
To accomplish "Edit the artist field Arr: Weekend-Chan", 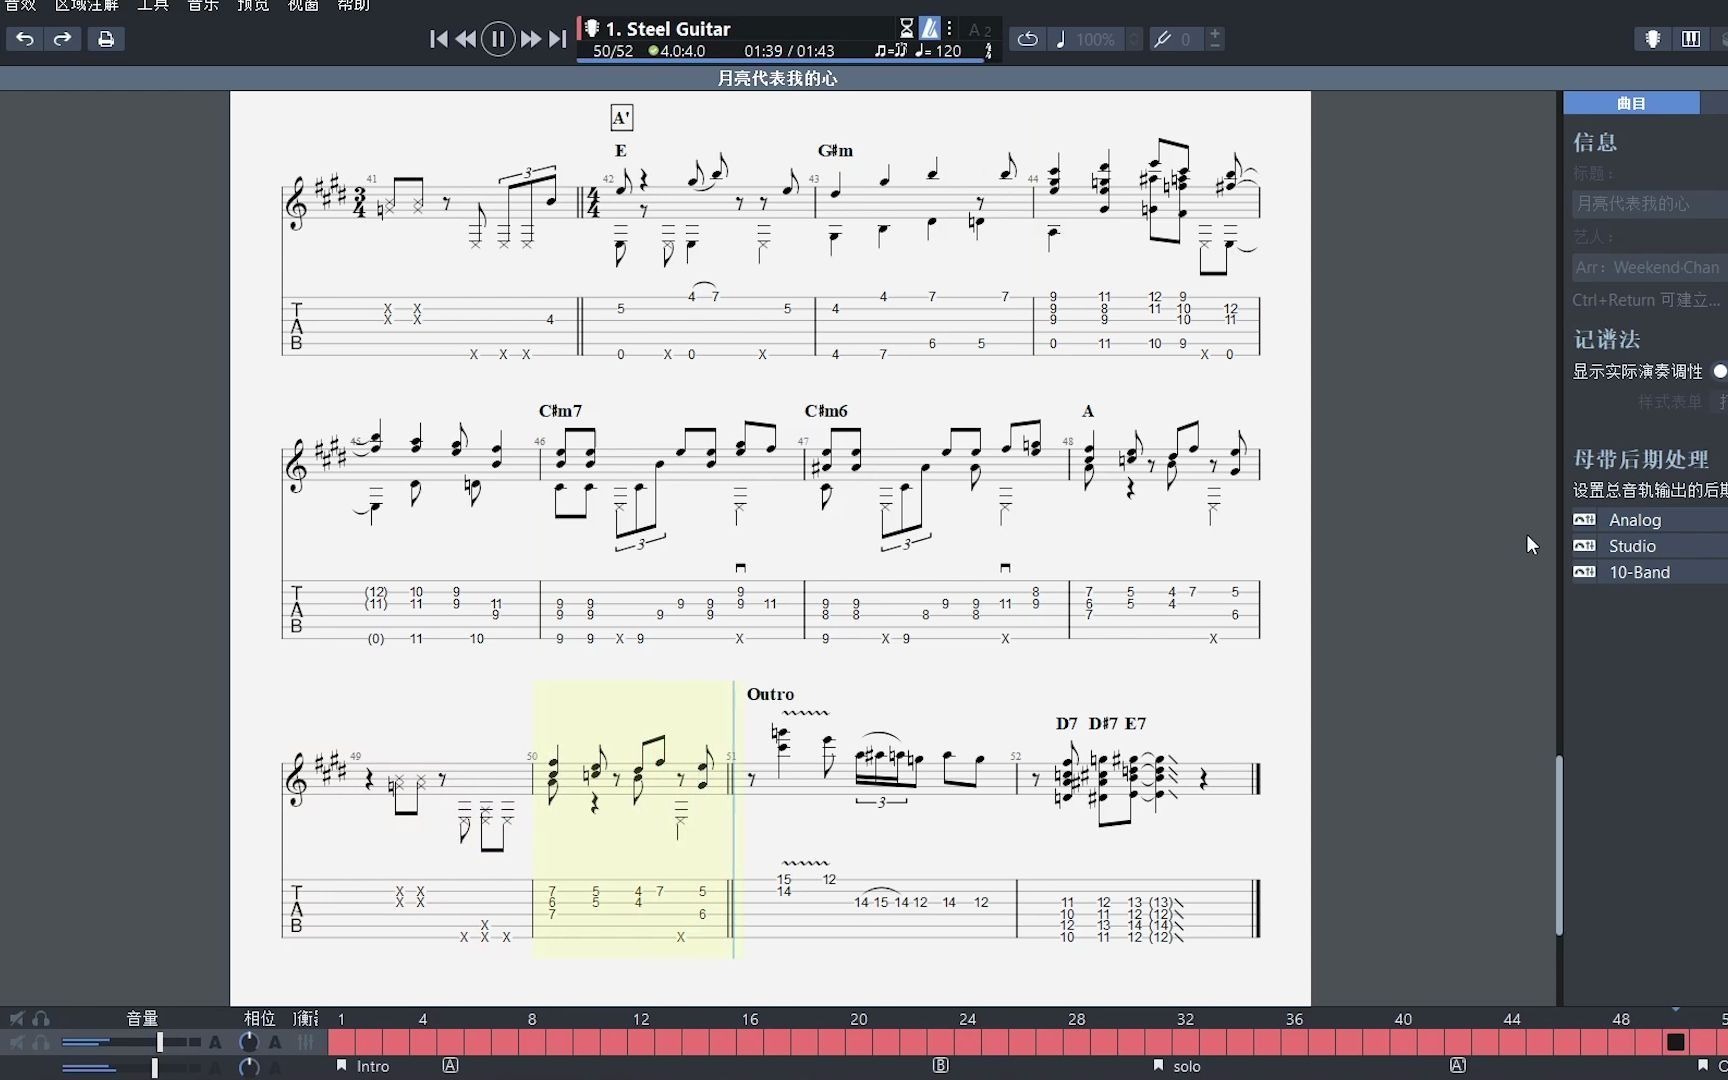I will tap(1650, 268).
